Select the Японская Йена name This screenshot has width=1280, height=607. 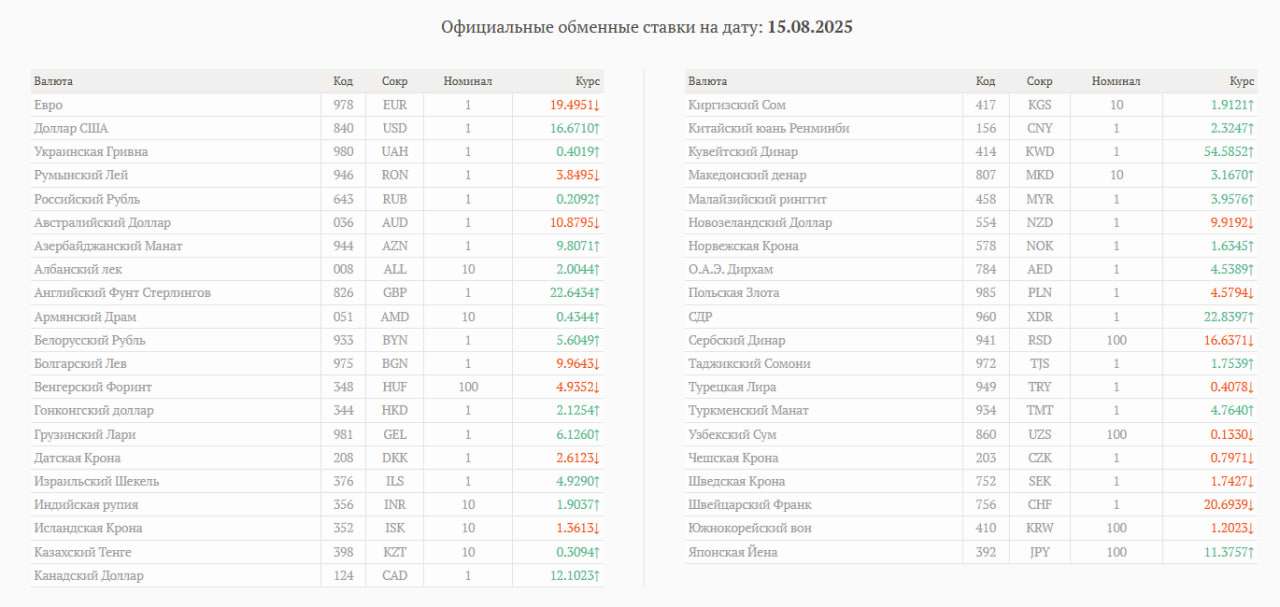[732, 552]
